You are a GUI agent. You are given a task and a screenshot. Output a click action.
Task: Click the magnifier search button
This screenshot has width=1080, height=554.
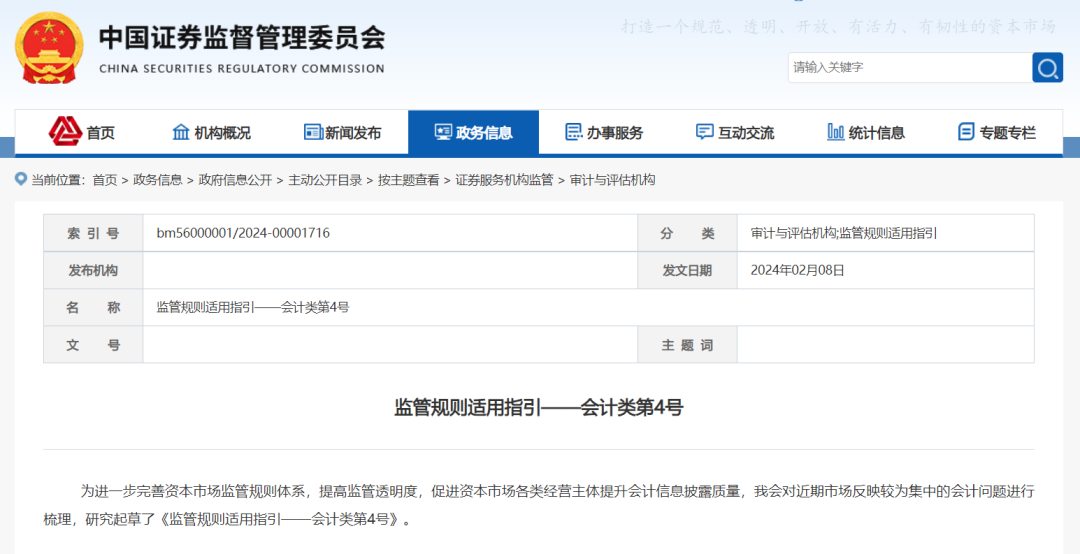(x=1047, y=68)
